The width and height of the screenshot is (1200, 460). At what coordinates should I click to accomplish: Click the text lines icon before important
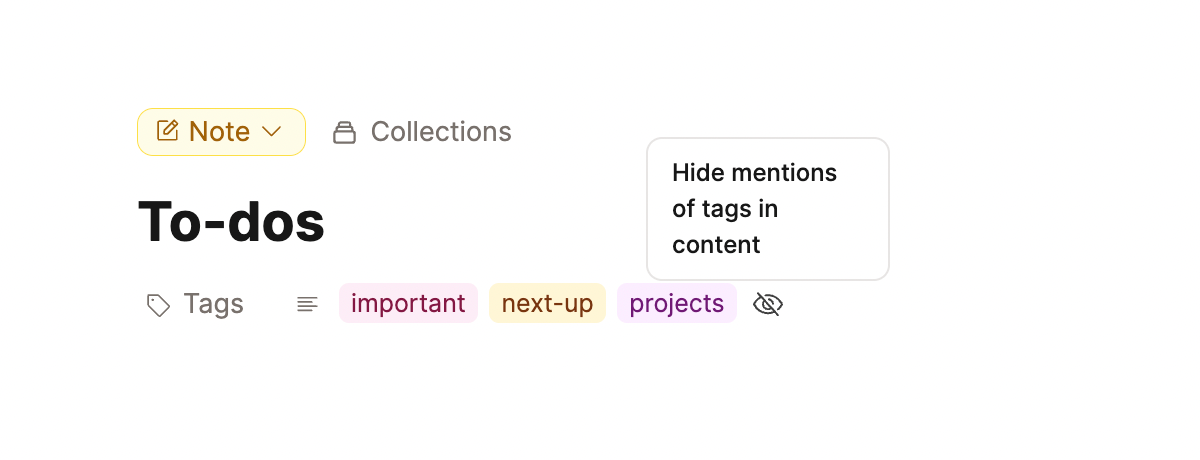coord(307,304)
